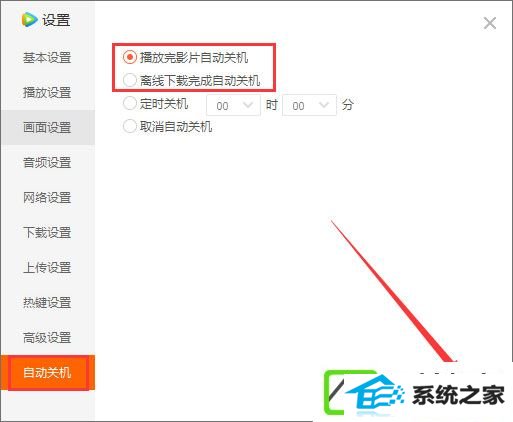Close the settings dialog
The height and width of the screenshot is (422, 513).
[490, 23]
